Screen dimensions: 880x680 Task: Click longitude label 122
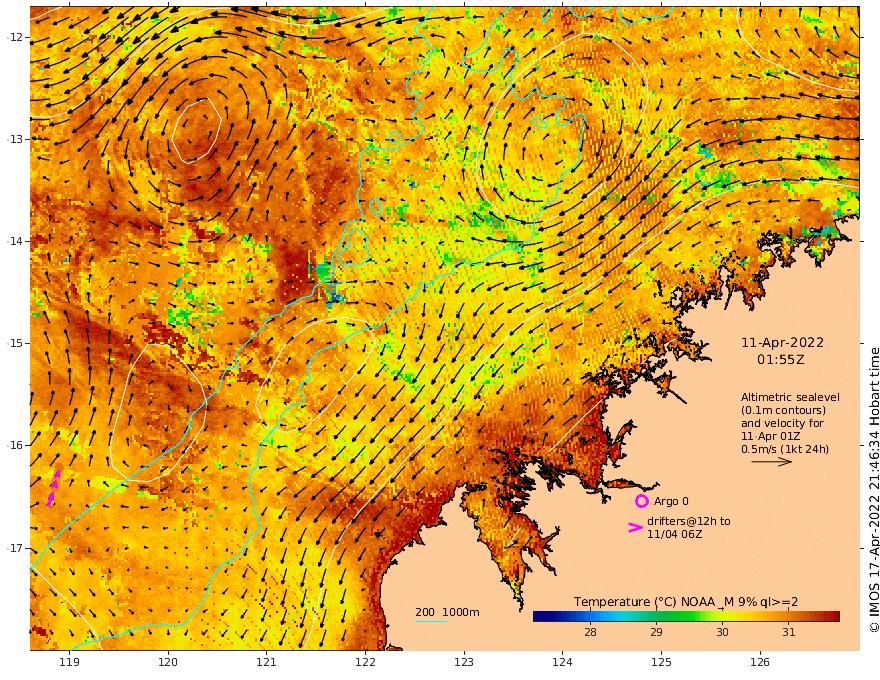click(365, 662)
